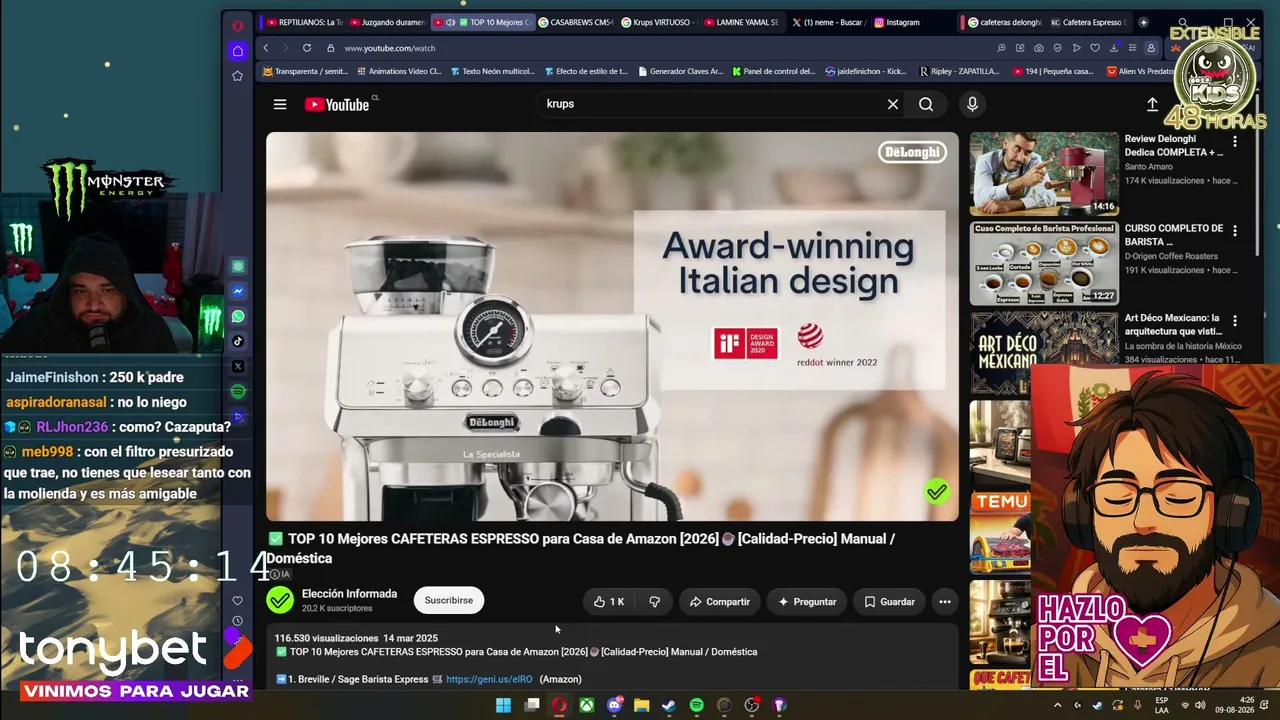Open Messenger in Opera sidebar
1280x720 pixels.
coord(238,292)
